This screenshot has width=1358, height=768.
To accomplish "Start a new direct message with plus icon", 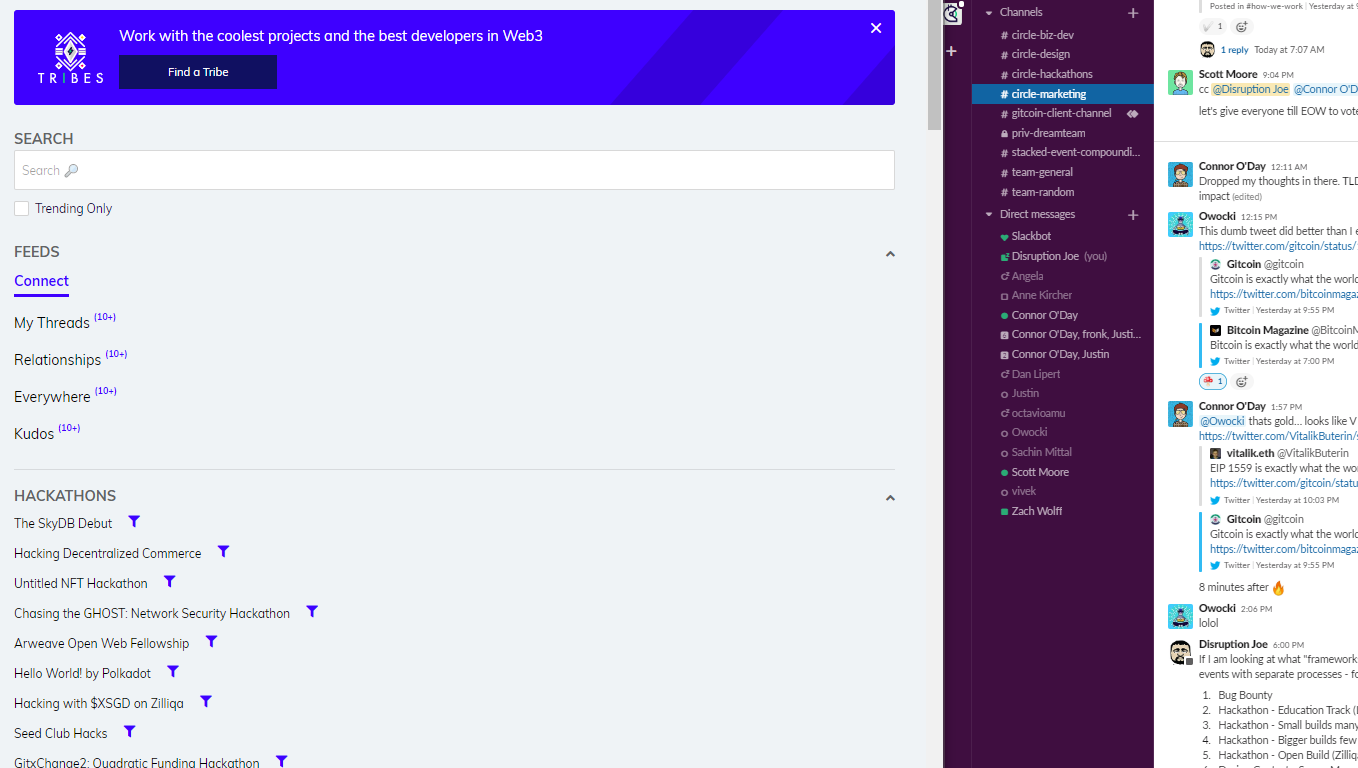I will 1133,215.
